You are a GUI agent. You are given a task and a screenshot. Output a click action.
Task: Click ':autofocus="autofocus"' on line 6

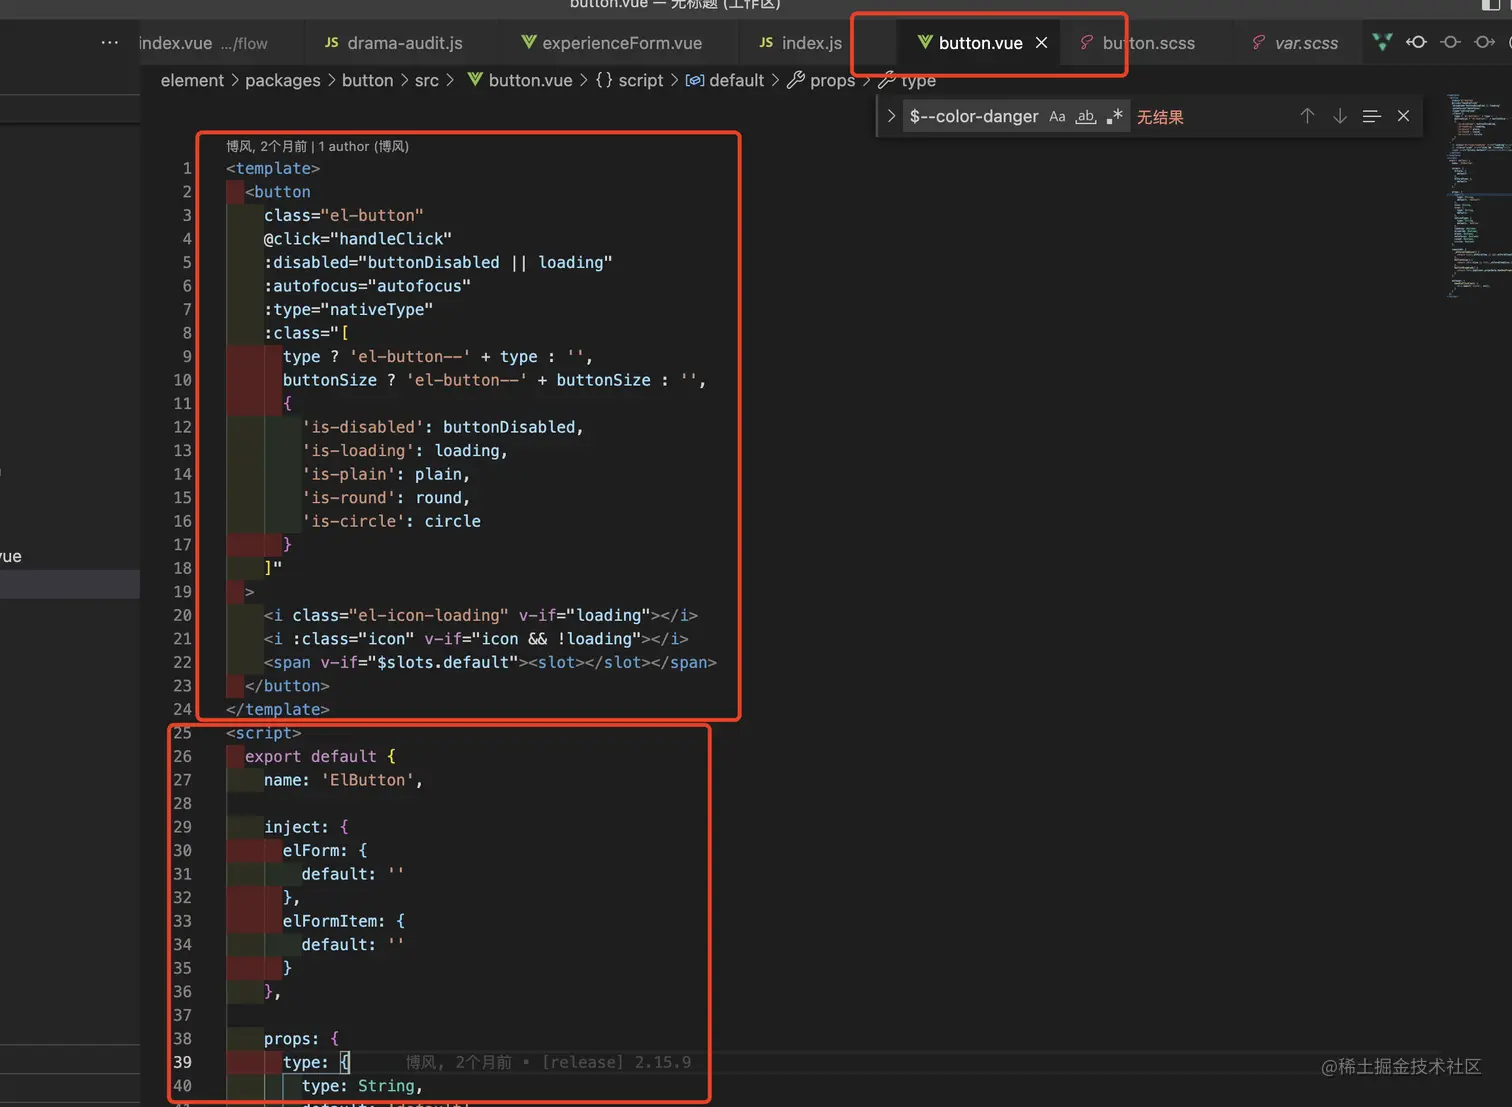point(367,286)
